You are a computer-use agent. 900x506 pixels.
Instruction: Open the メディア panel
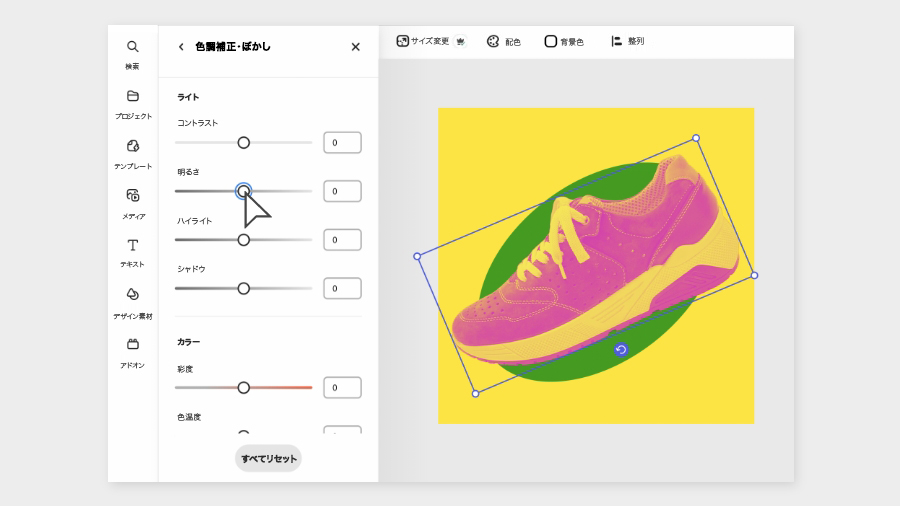coord(132,202)
